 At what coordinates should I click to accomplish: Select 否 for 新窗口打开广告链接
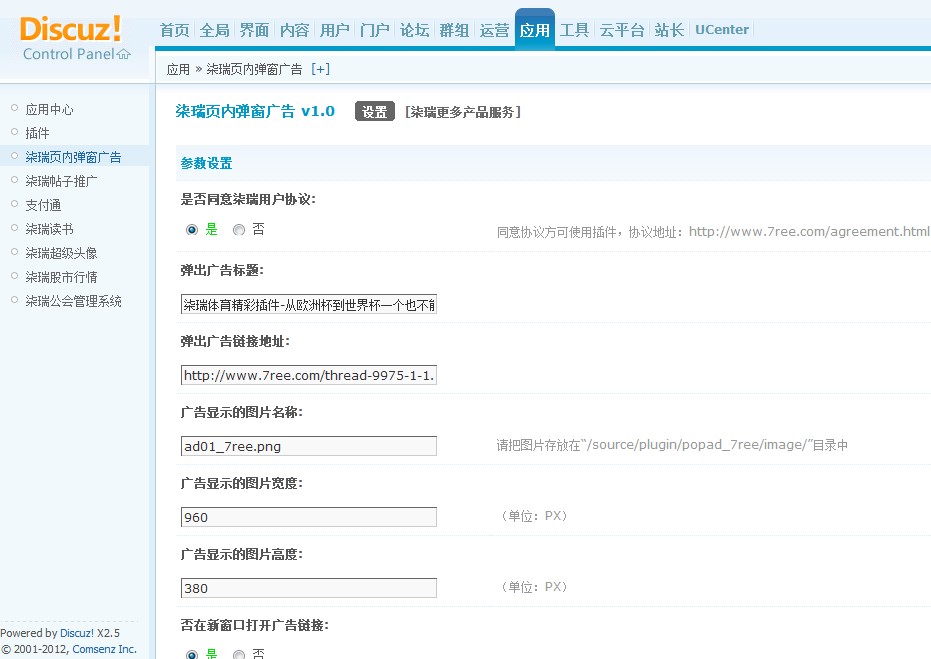(239, 654)
